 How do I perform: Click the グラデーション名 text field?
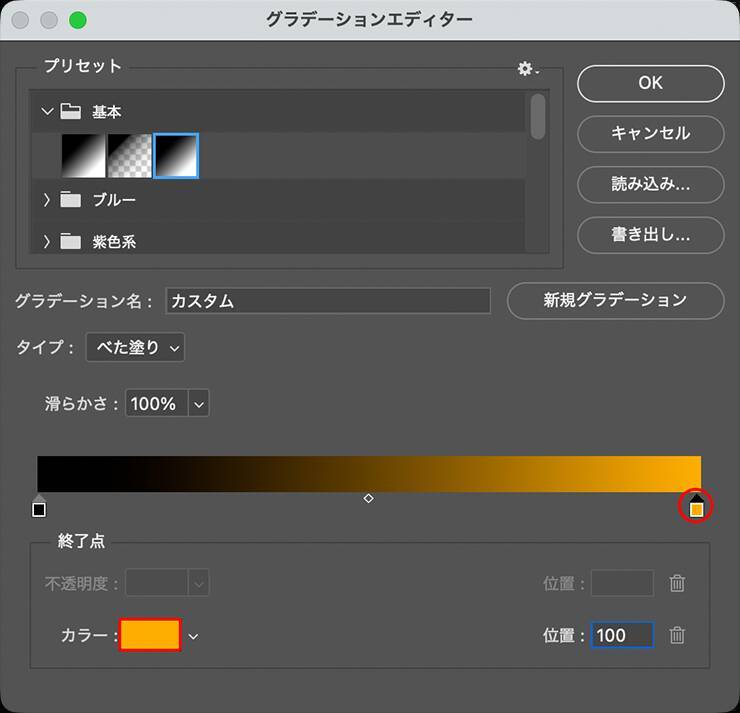[x=328, y=301]
